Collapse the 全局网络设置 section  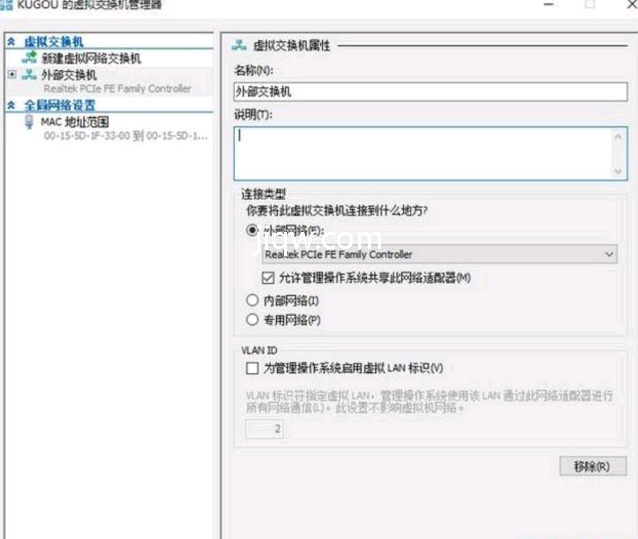pyautogui.click(x=11, y=105)
